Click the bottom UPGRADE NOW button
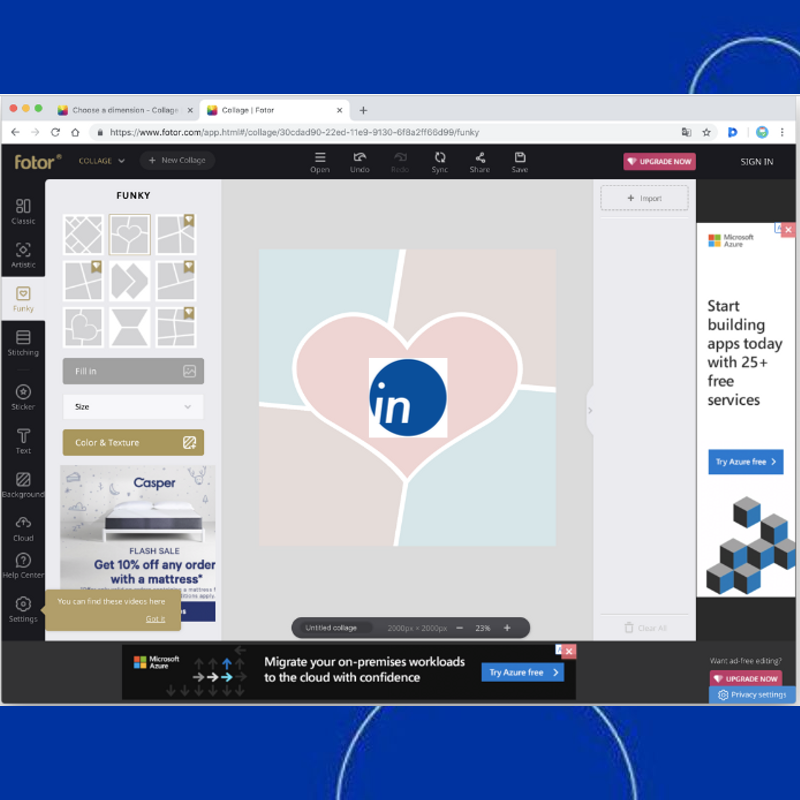Screen dimensions: 800x800 pos(745,679)
